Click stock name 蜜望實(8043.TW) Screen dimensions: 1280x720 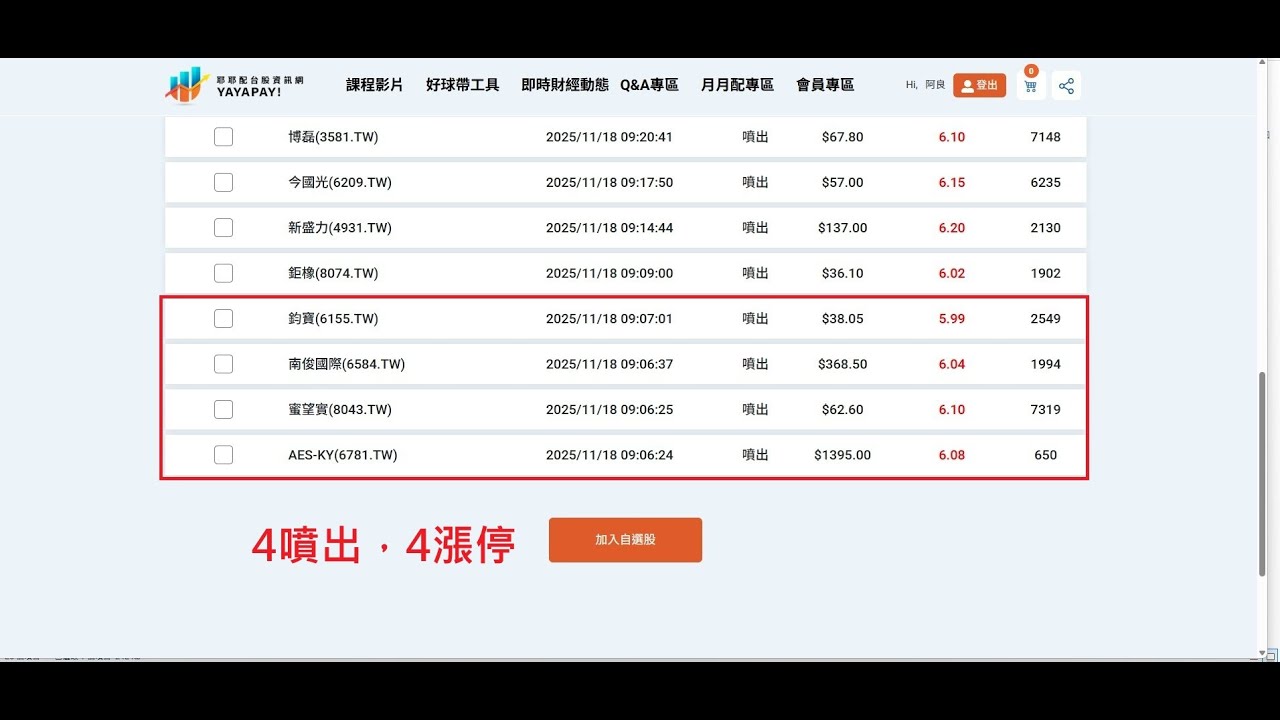coord(340,409)
